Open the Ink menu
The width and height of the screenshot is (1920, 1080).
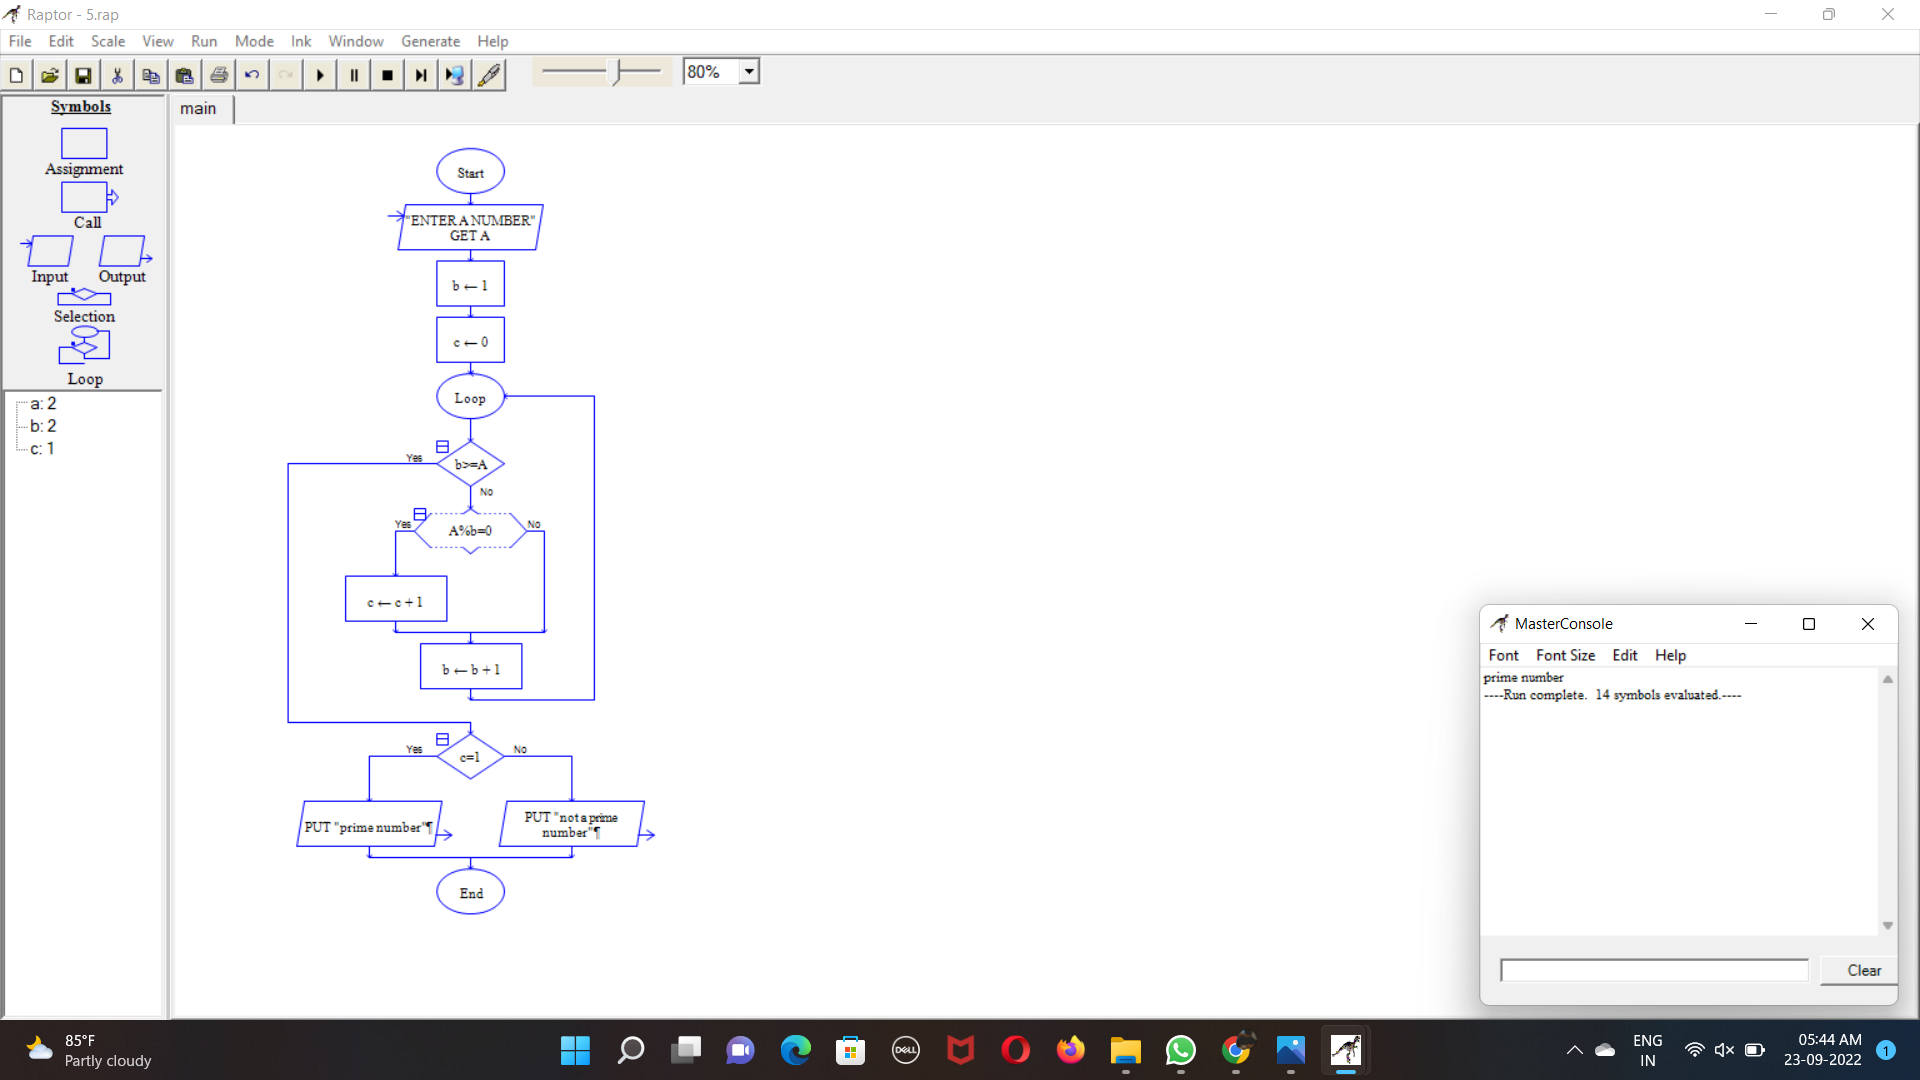(301, 41)
